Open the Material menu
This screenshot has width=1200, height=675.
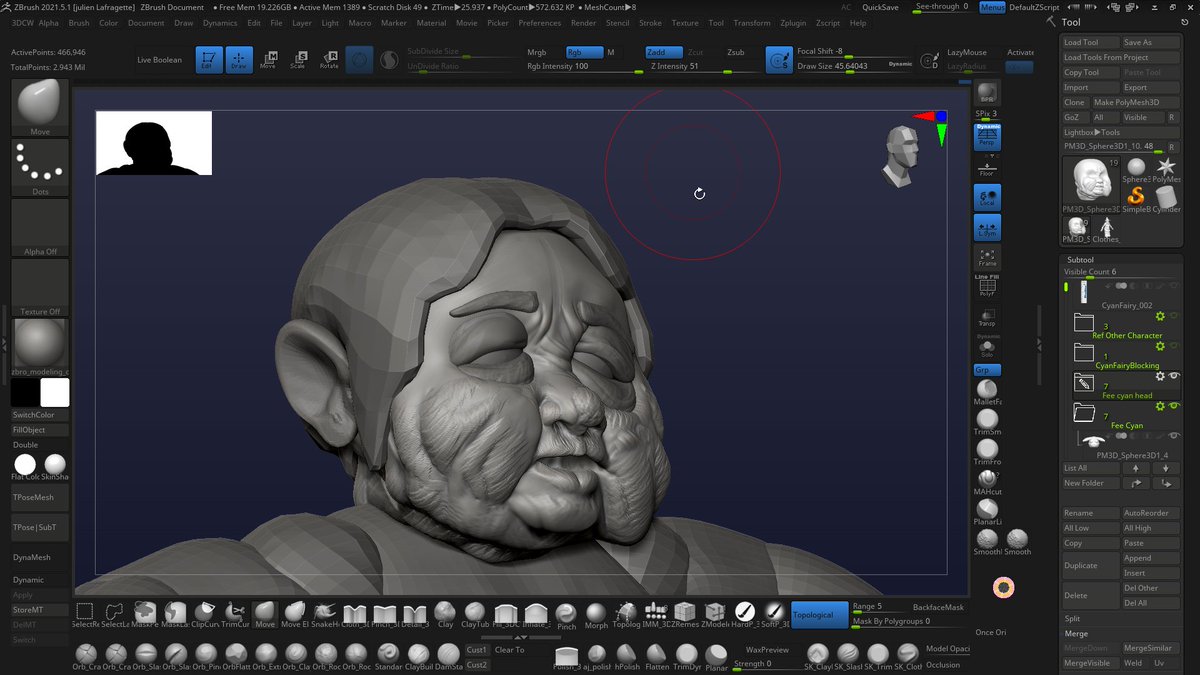click(431, 23)
